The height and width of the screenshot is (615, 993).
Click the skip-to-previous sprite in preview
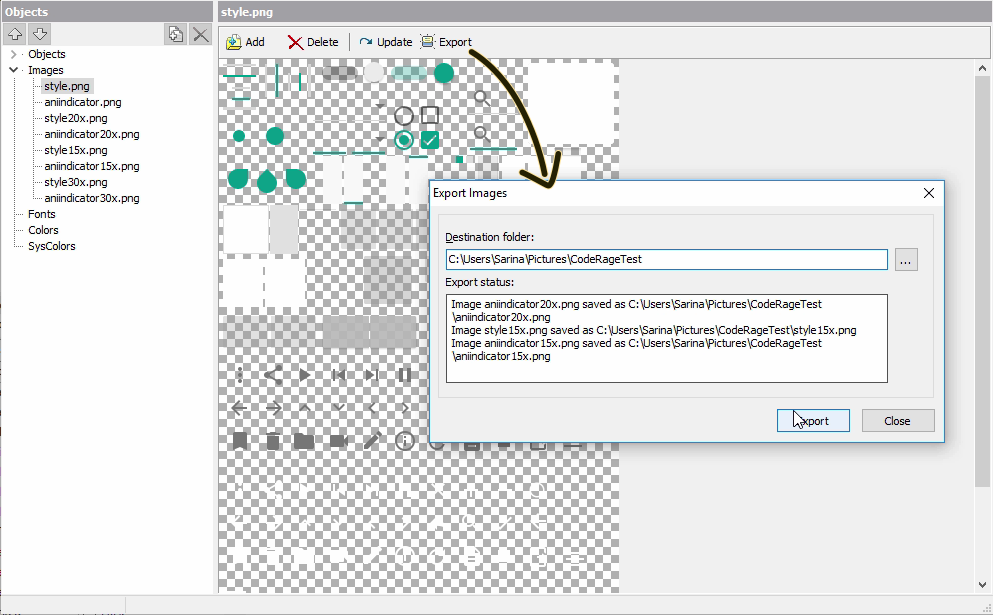(339, 375)
